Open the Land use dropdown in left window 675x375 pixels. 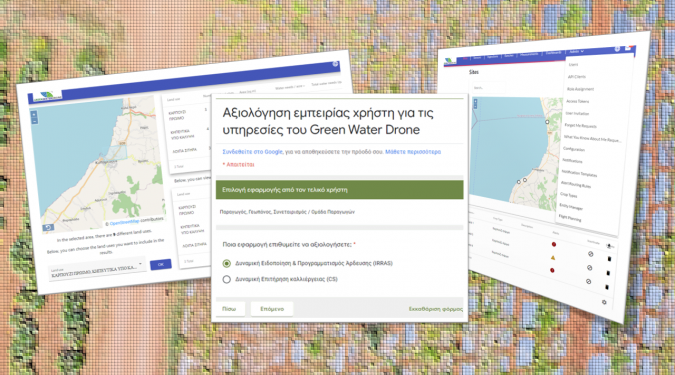tap(97, 269)
